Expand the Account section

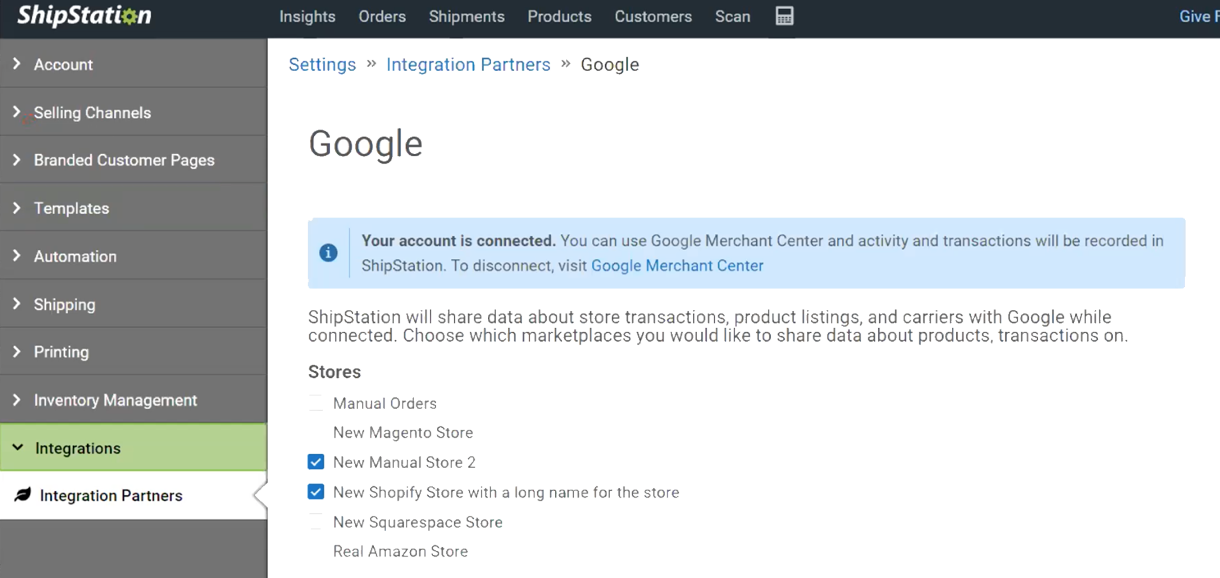pyautogui.click(x=65, y=63)
